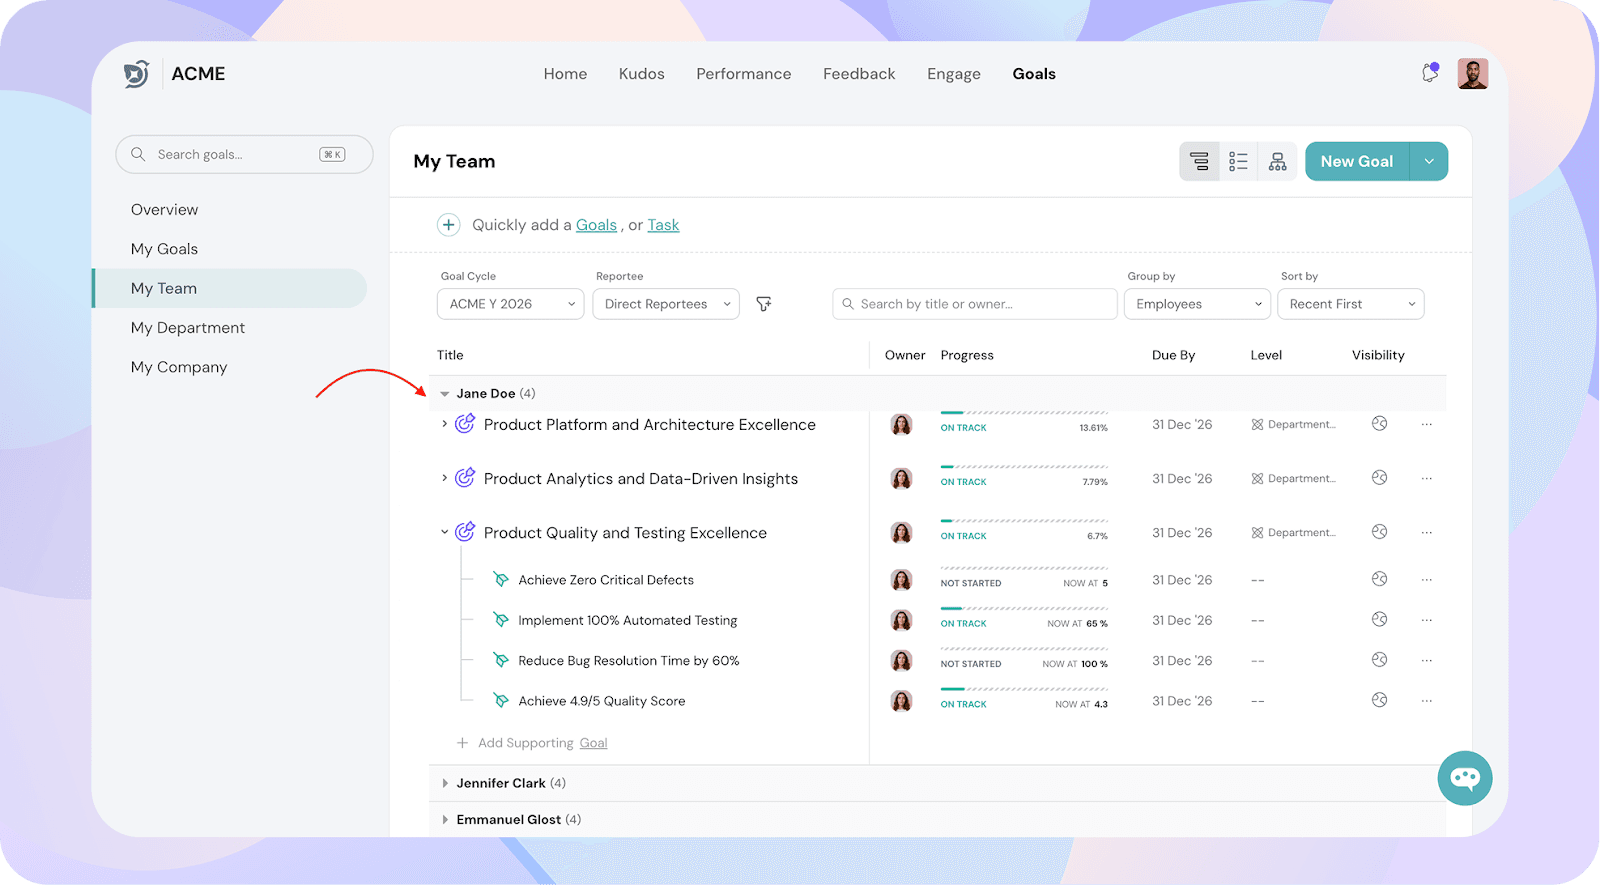Click department level icon for Product Analytics row
1600x885 pixels.
[x=1257, y=479]
